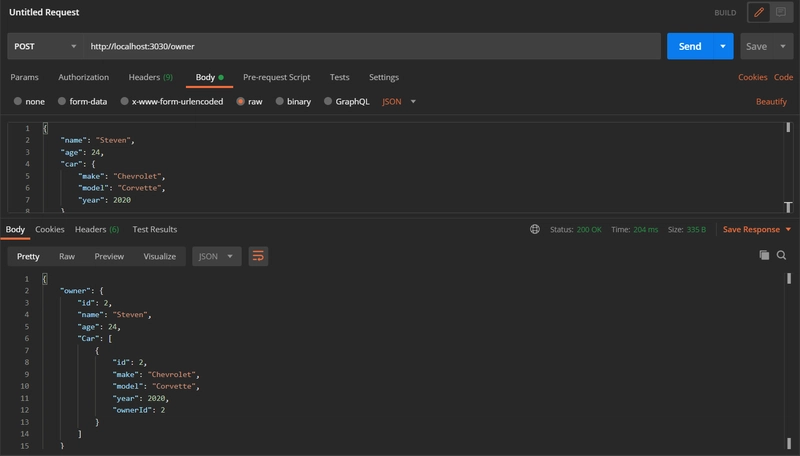Select the response Body tab
This screenshot has height=456, width=800.
[15, 230]
